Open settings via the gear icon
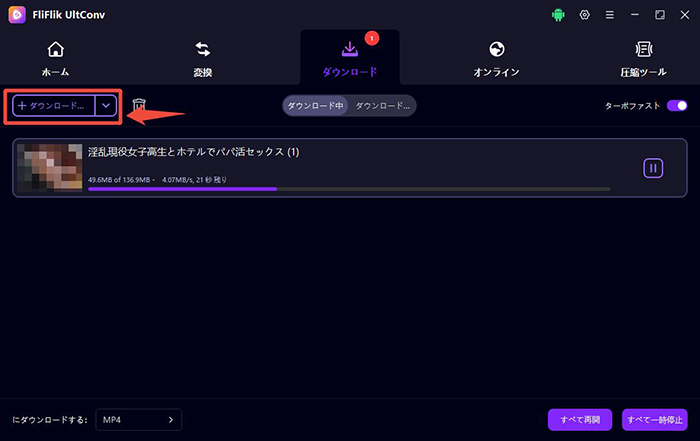 click(584, 15)
